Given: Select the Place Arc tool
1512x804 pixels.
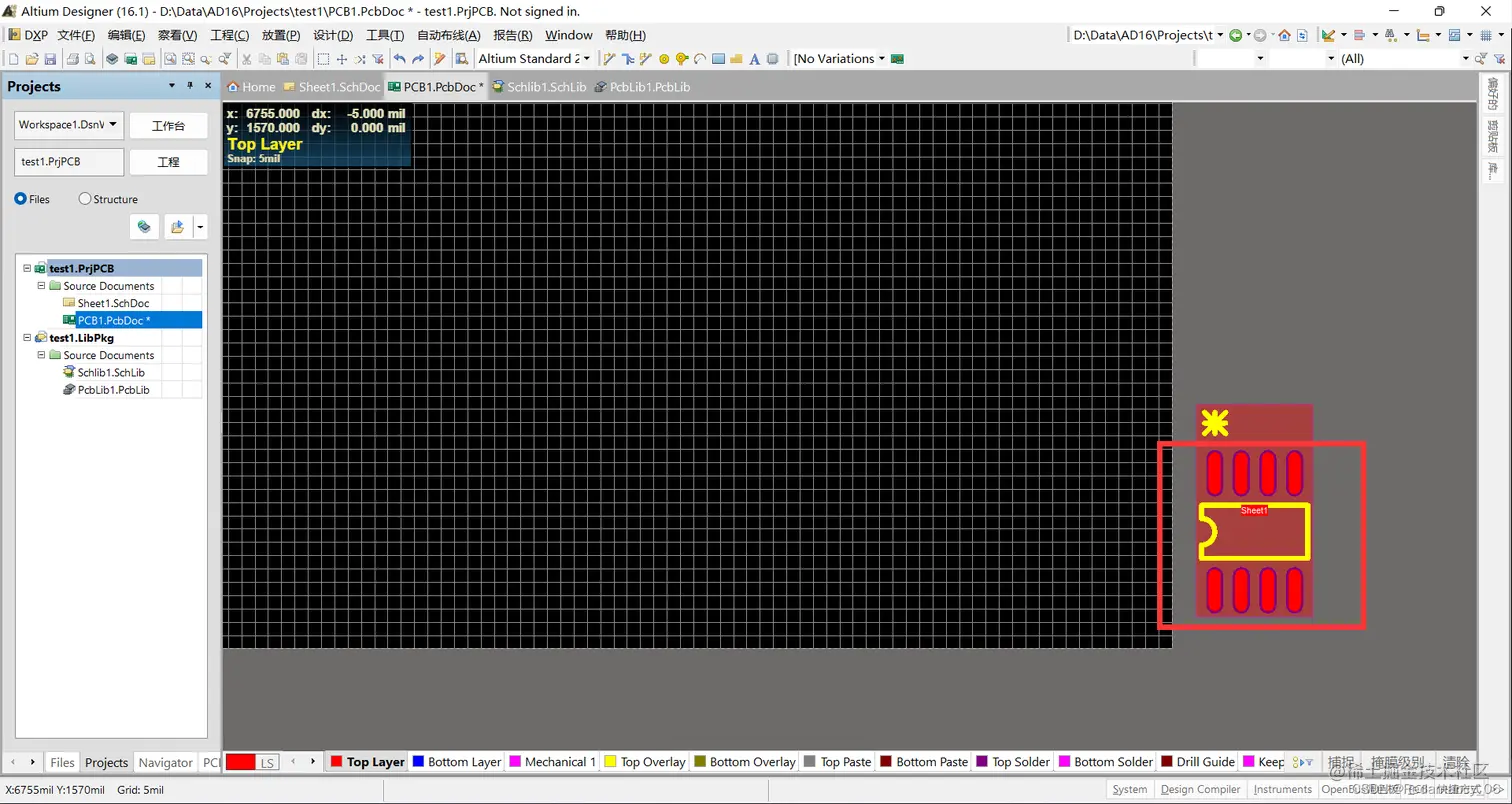Looking at the screenshot, I should point(700,59).
